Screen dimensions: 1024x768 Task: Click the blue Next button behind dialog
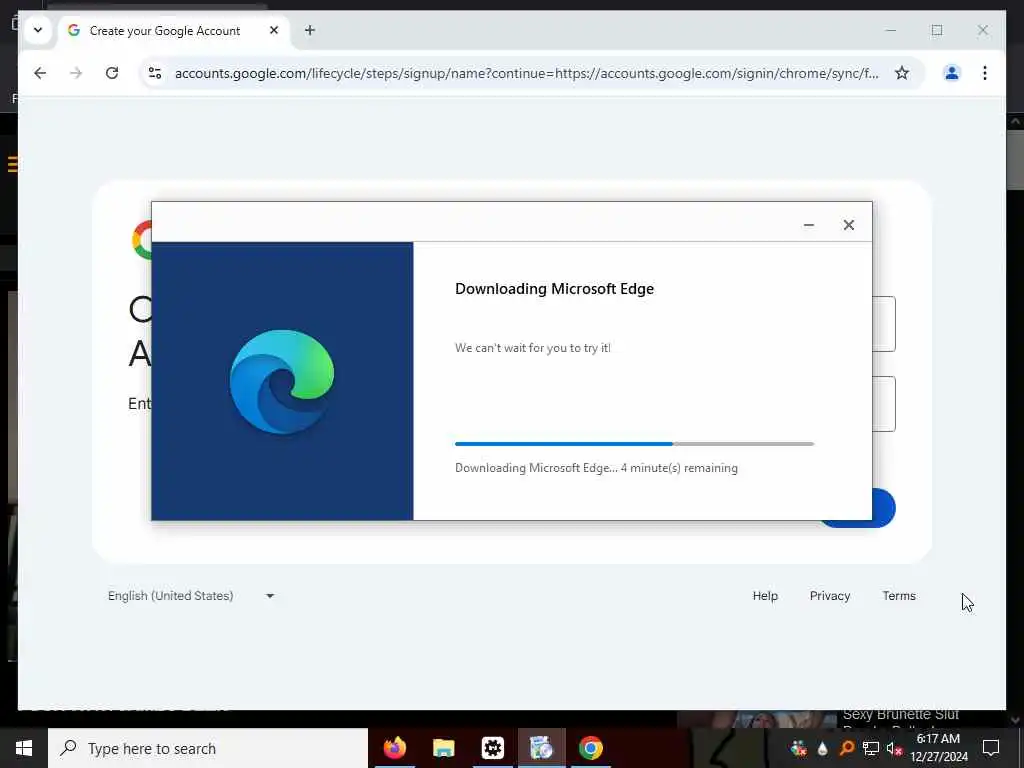pyautogui.click(x=884, y=508)
